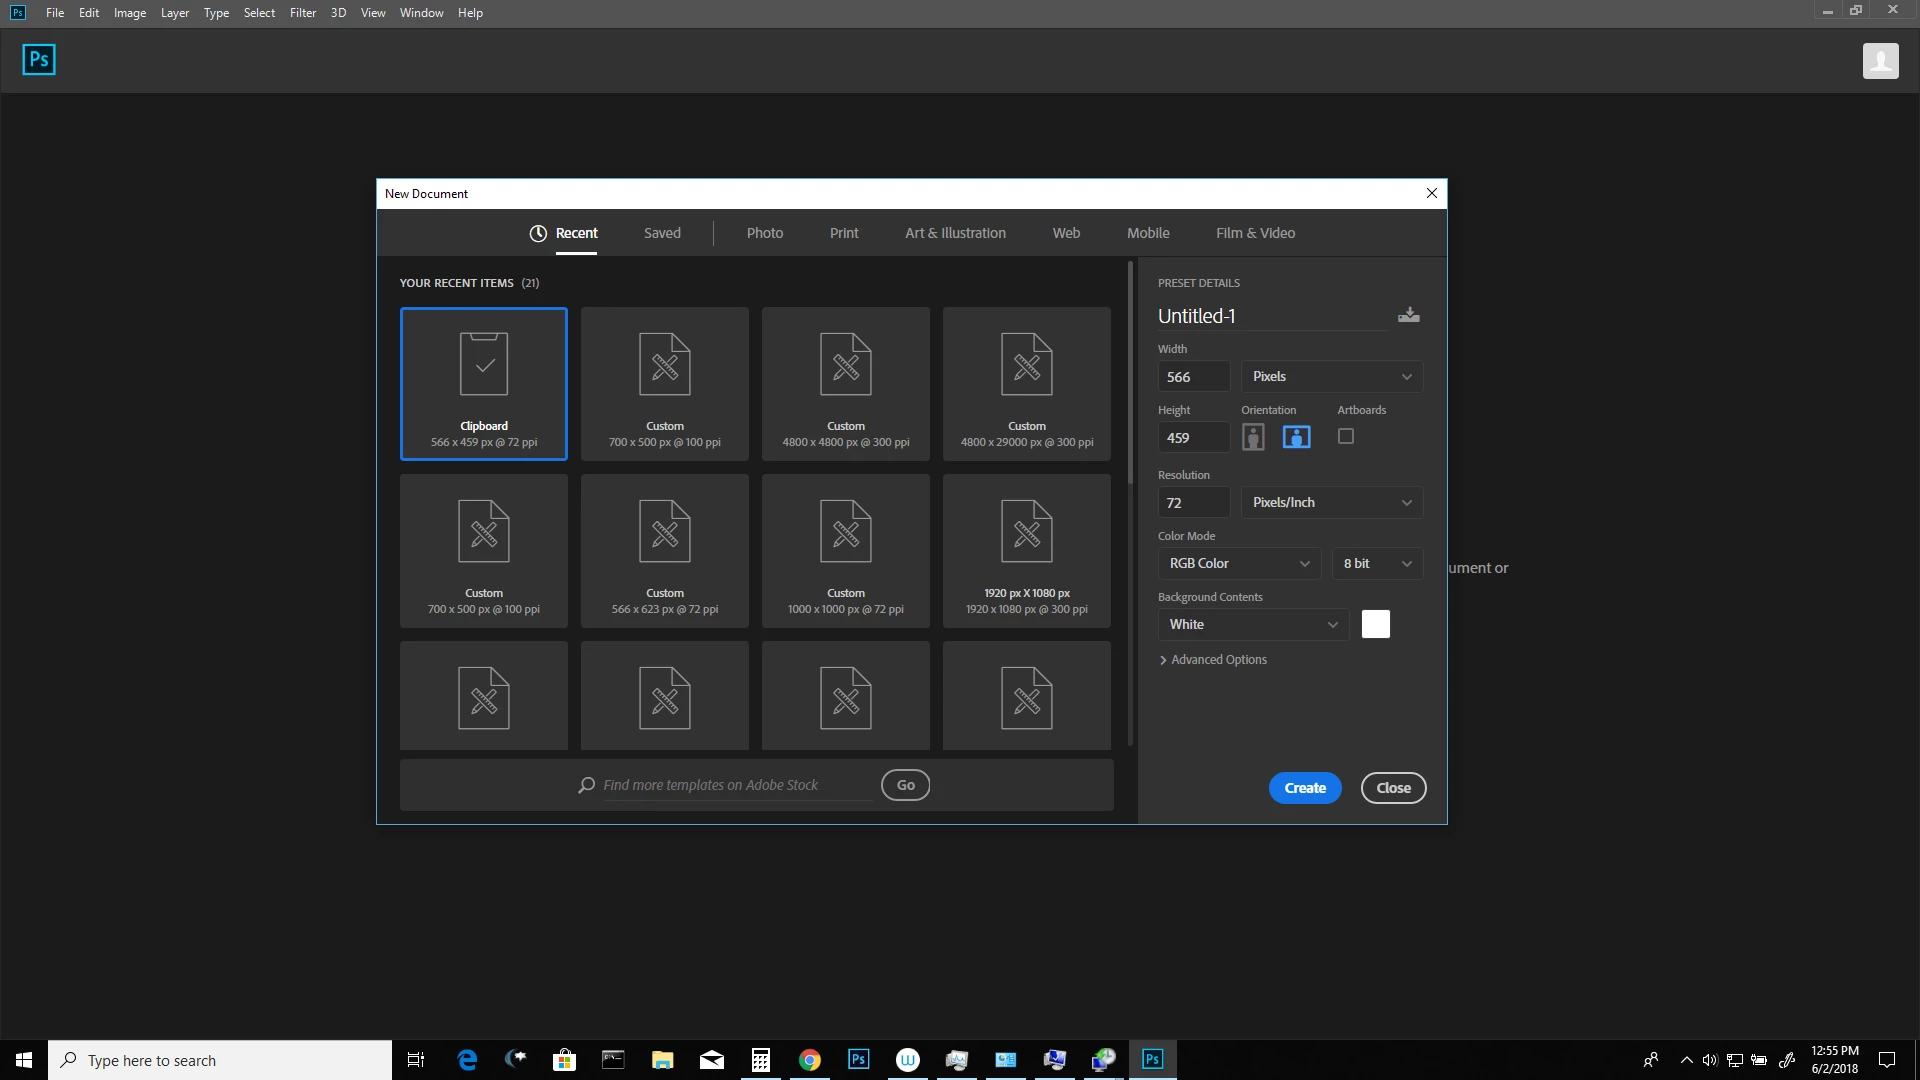The height and width of the screenshot is (1080, 1920).
Task: Select landscape orientation icon
Action: click(1296, 437)
